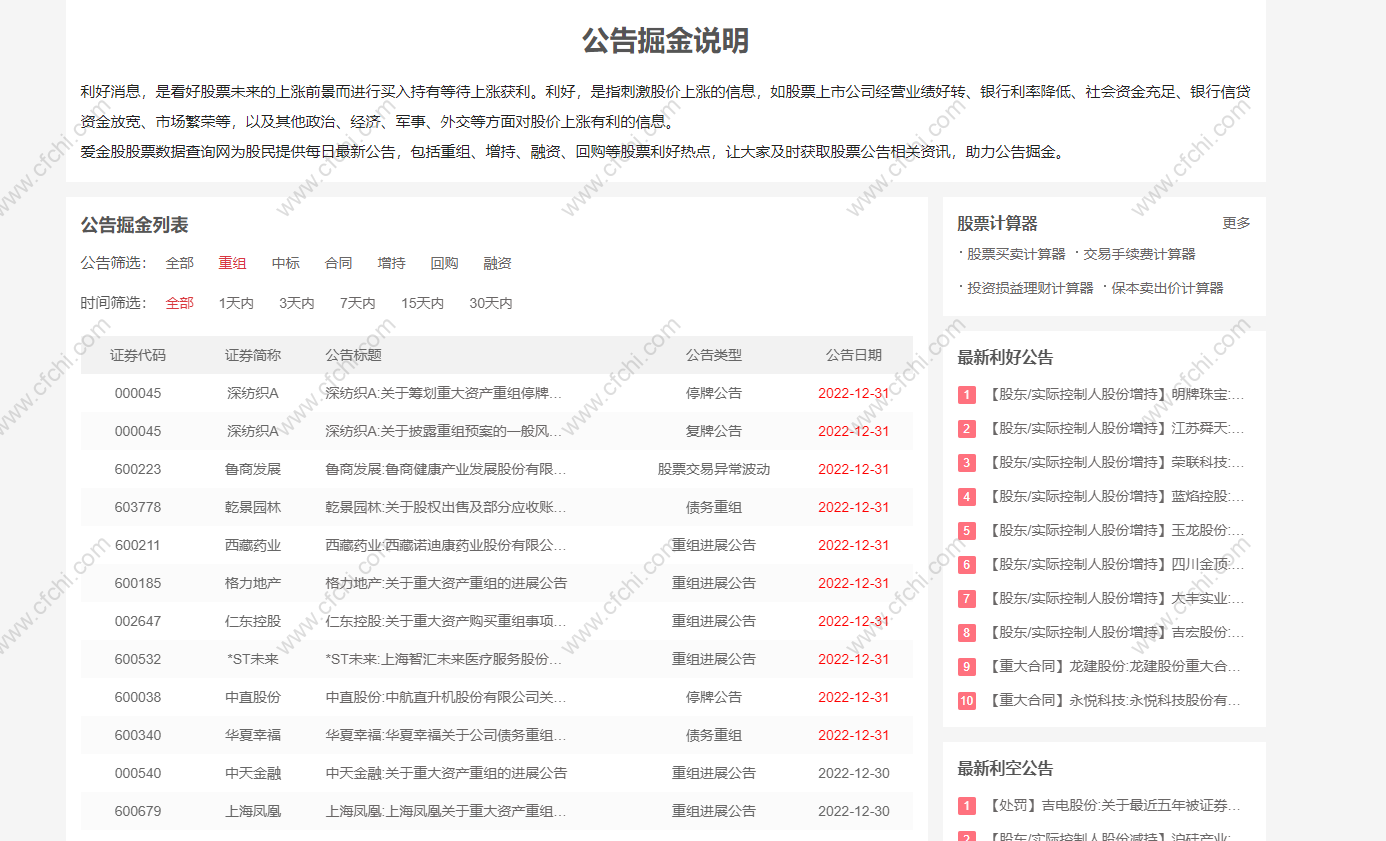Click the 公告标题 column header
The width and height of the screenshot is (1386, 841).
point(353,355)
